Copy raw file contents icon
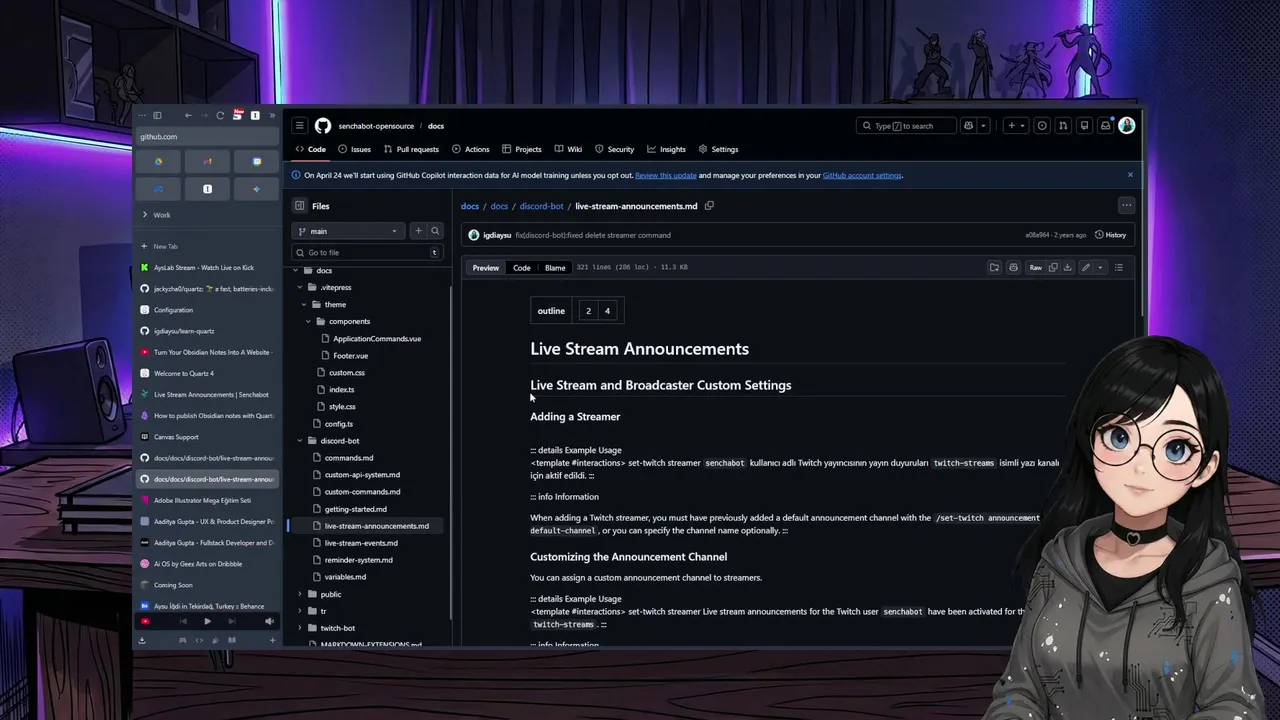The height and width of the screenshot is (720, 1280). (1053, 267)
